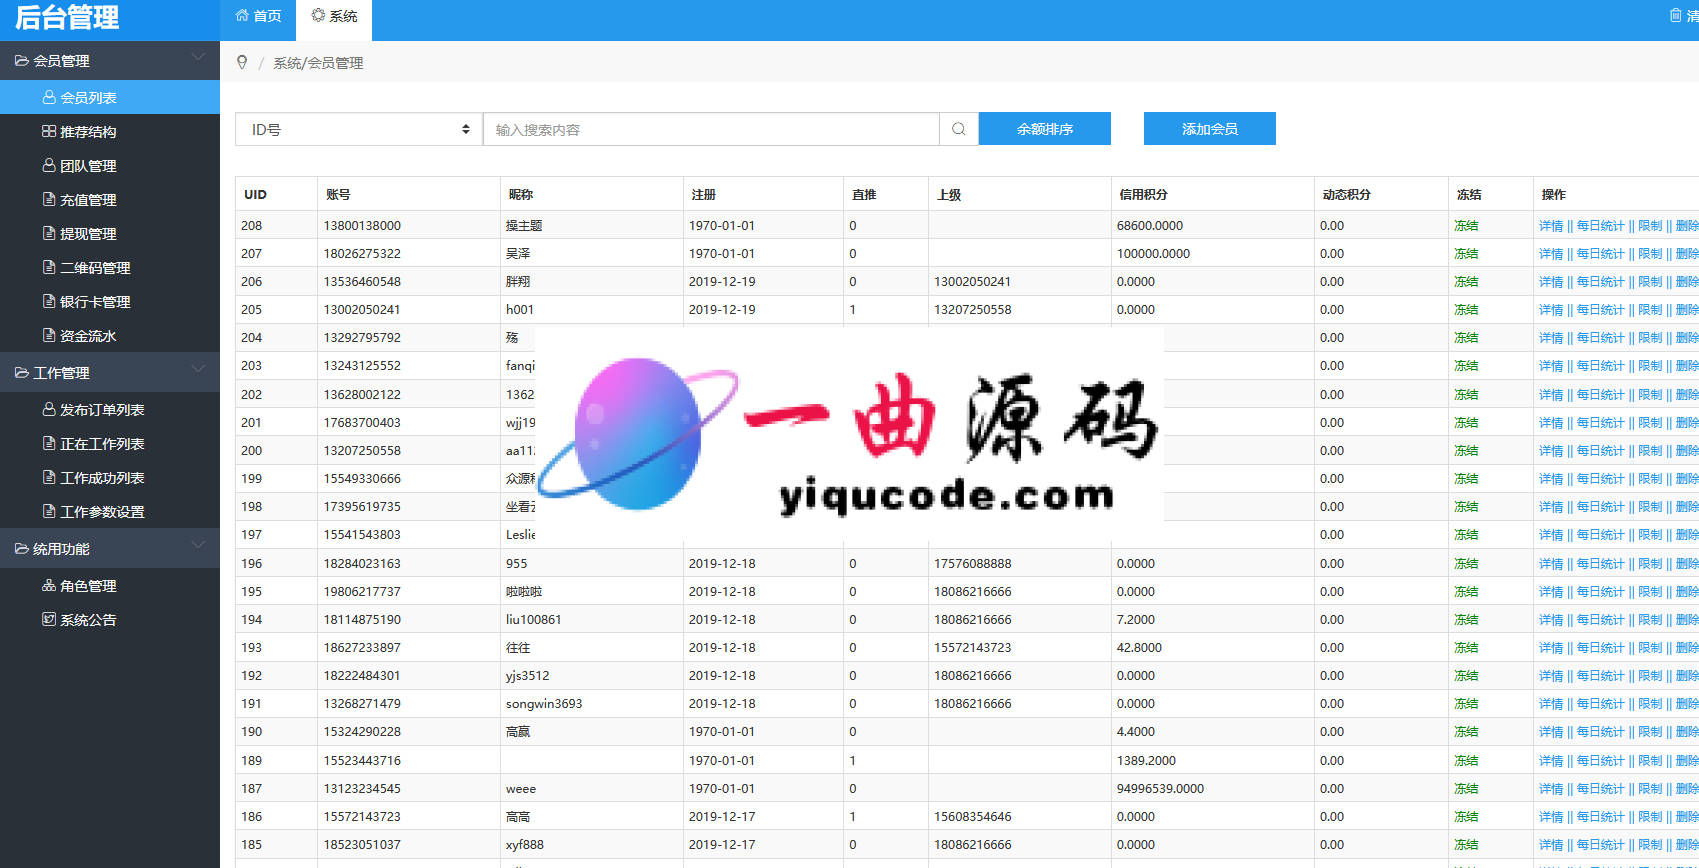Open the ID号 search-type dropdown
Image resolution: width=1699 pixels, height=868 pixels.
[359, 129]
